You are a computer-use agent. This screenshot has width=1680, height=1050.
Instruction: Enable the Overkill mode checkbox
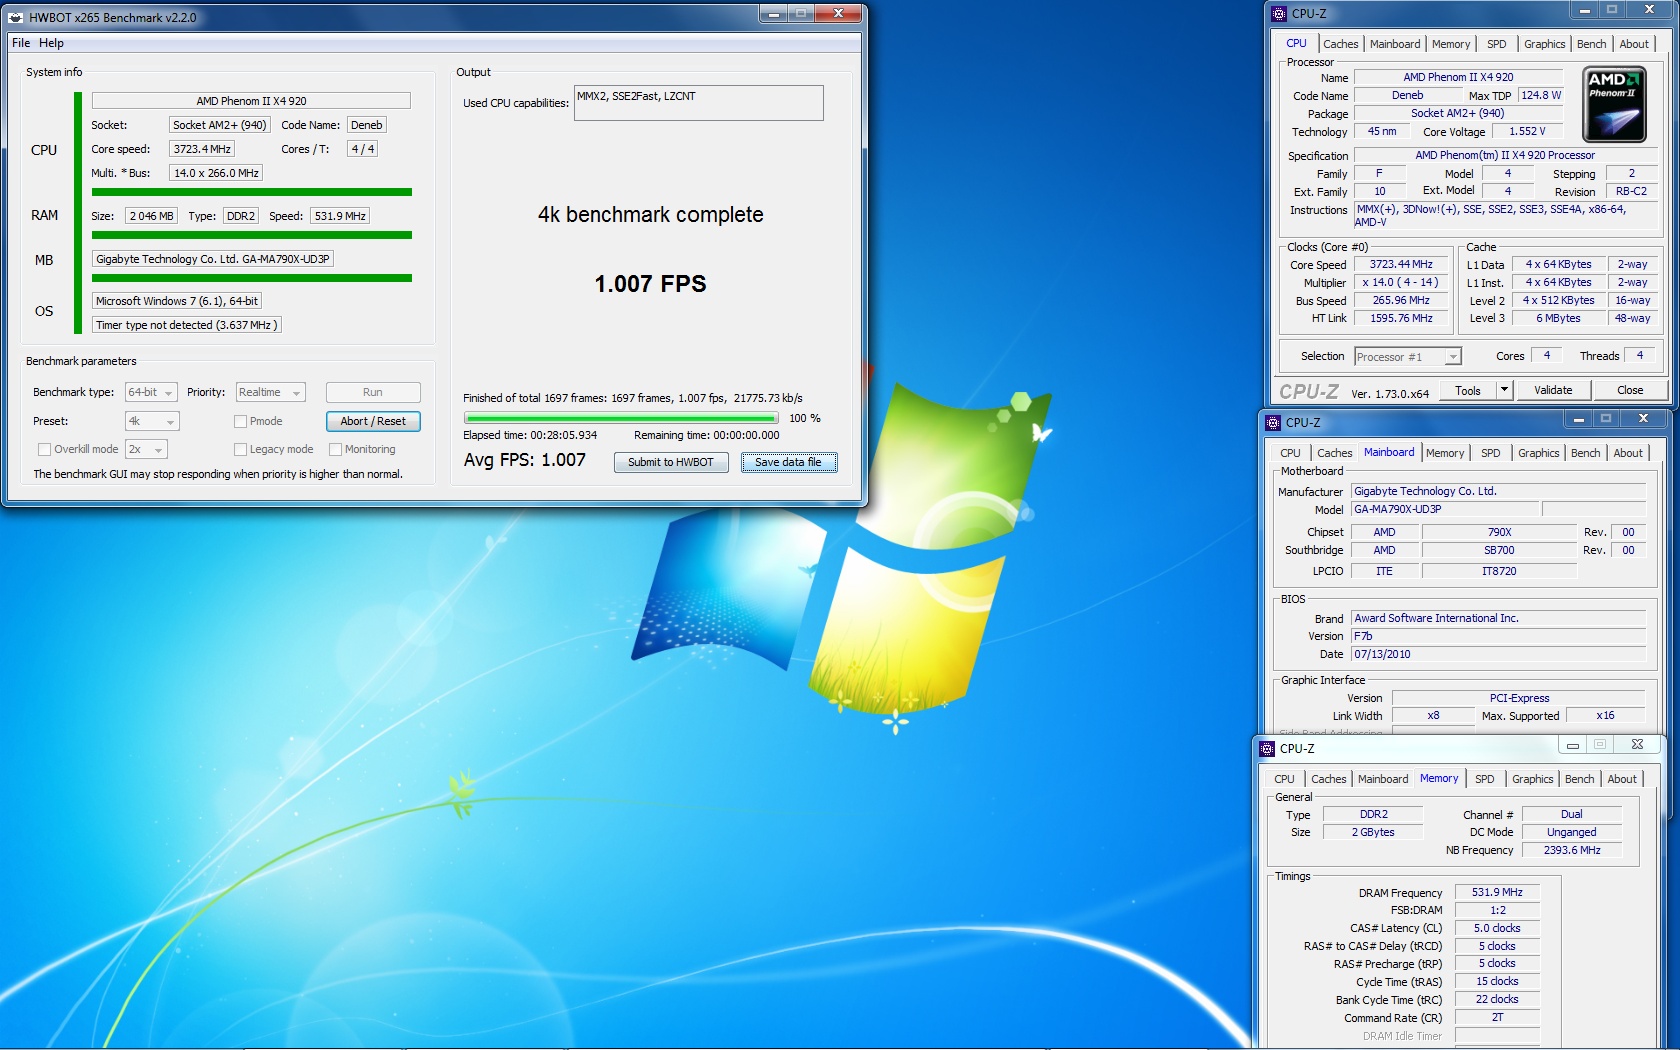pos(44,449)
